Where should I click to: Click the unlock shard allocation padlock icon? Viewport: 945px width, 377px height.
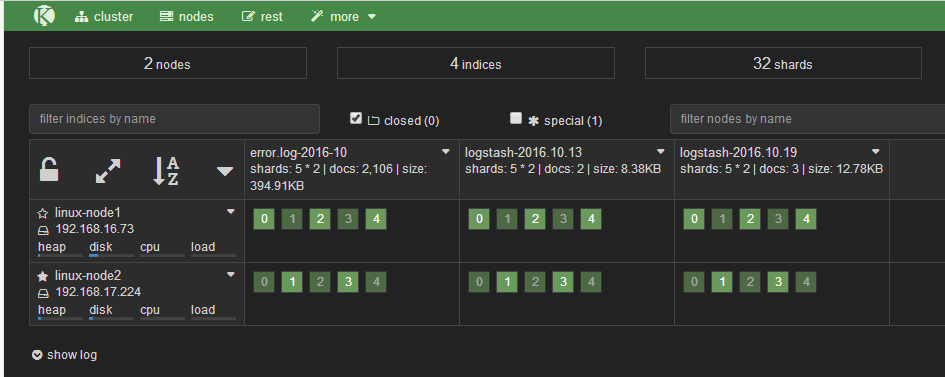49,170
